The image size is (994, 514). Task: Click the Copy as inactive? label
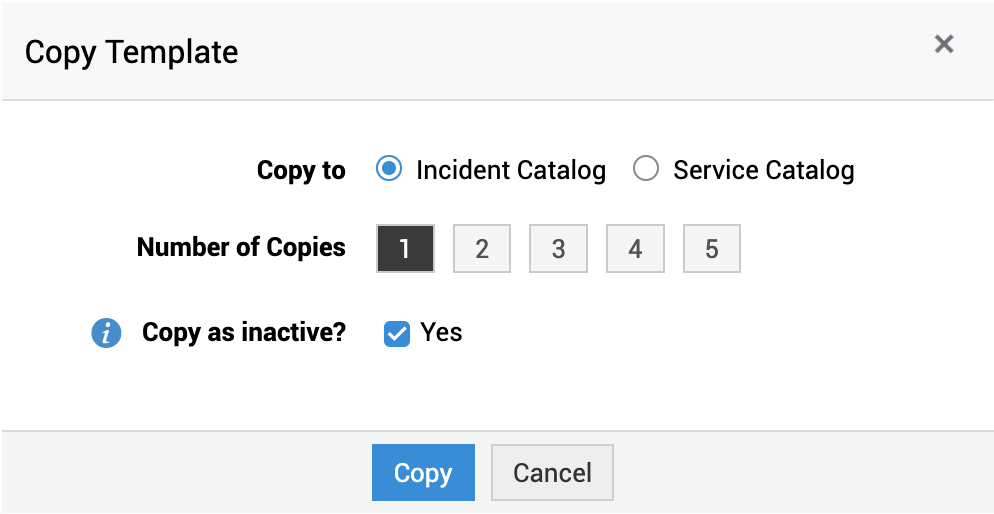coord(244,333)
